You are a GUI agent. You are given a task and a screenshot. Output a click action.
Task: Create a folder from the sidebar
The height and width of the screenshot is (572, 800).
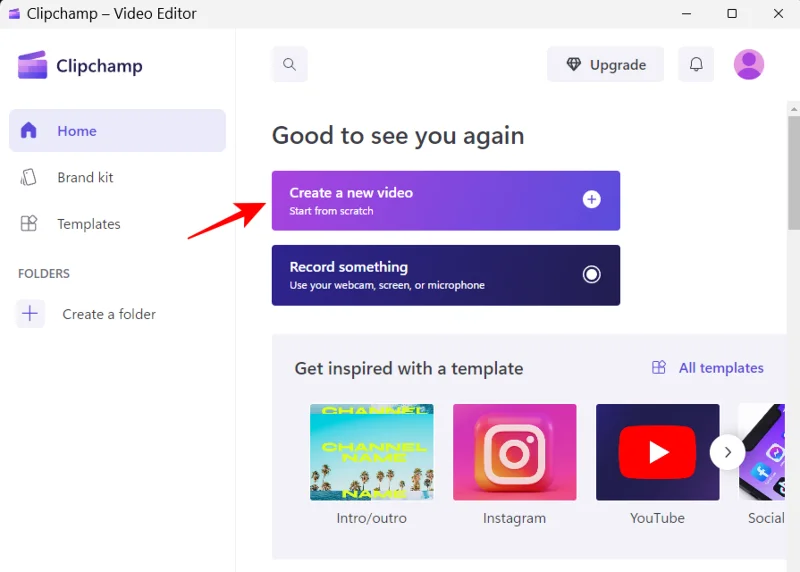tap(87, 314)
